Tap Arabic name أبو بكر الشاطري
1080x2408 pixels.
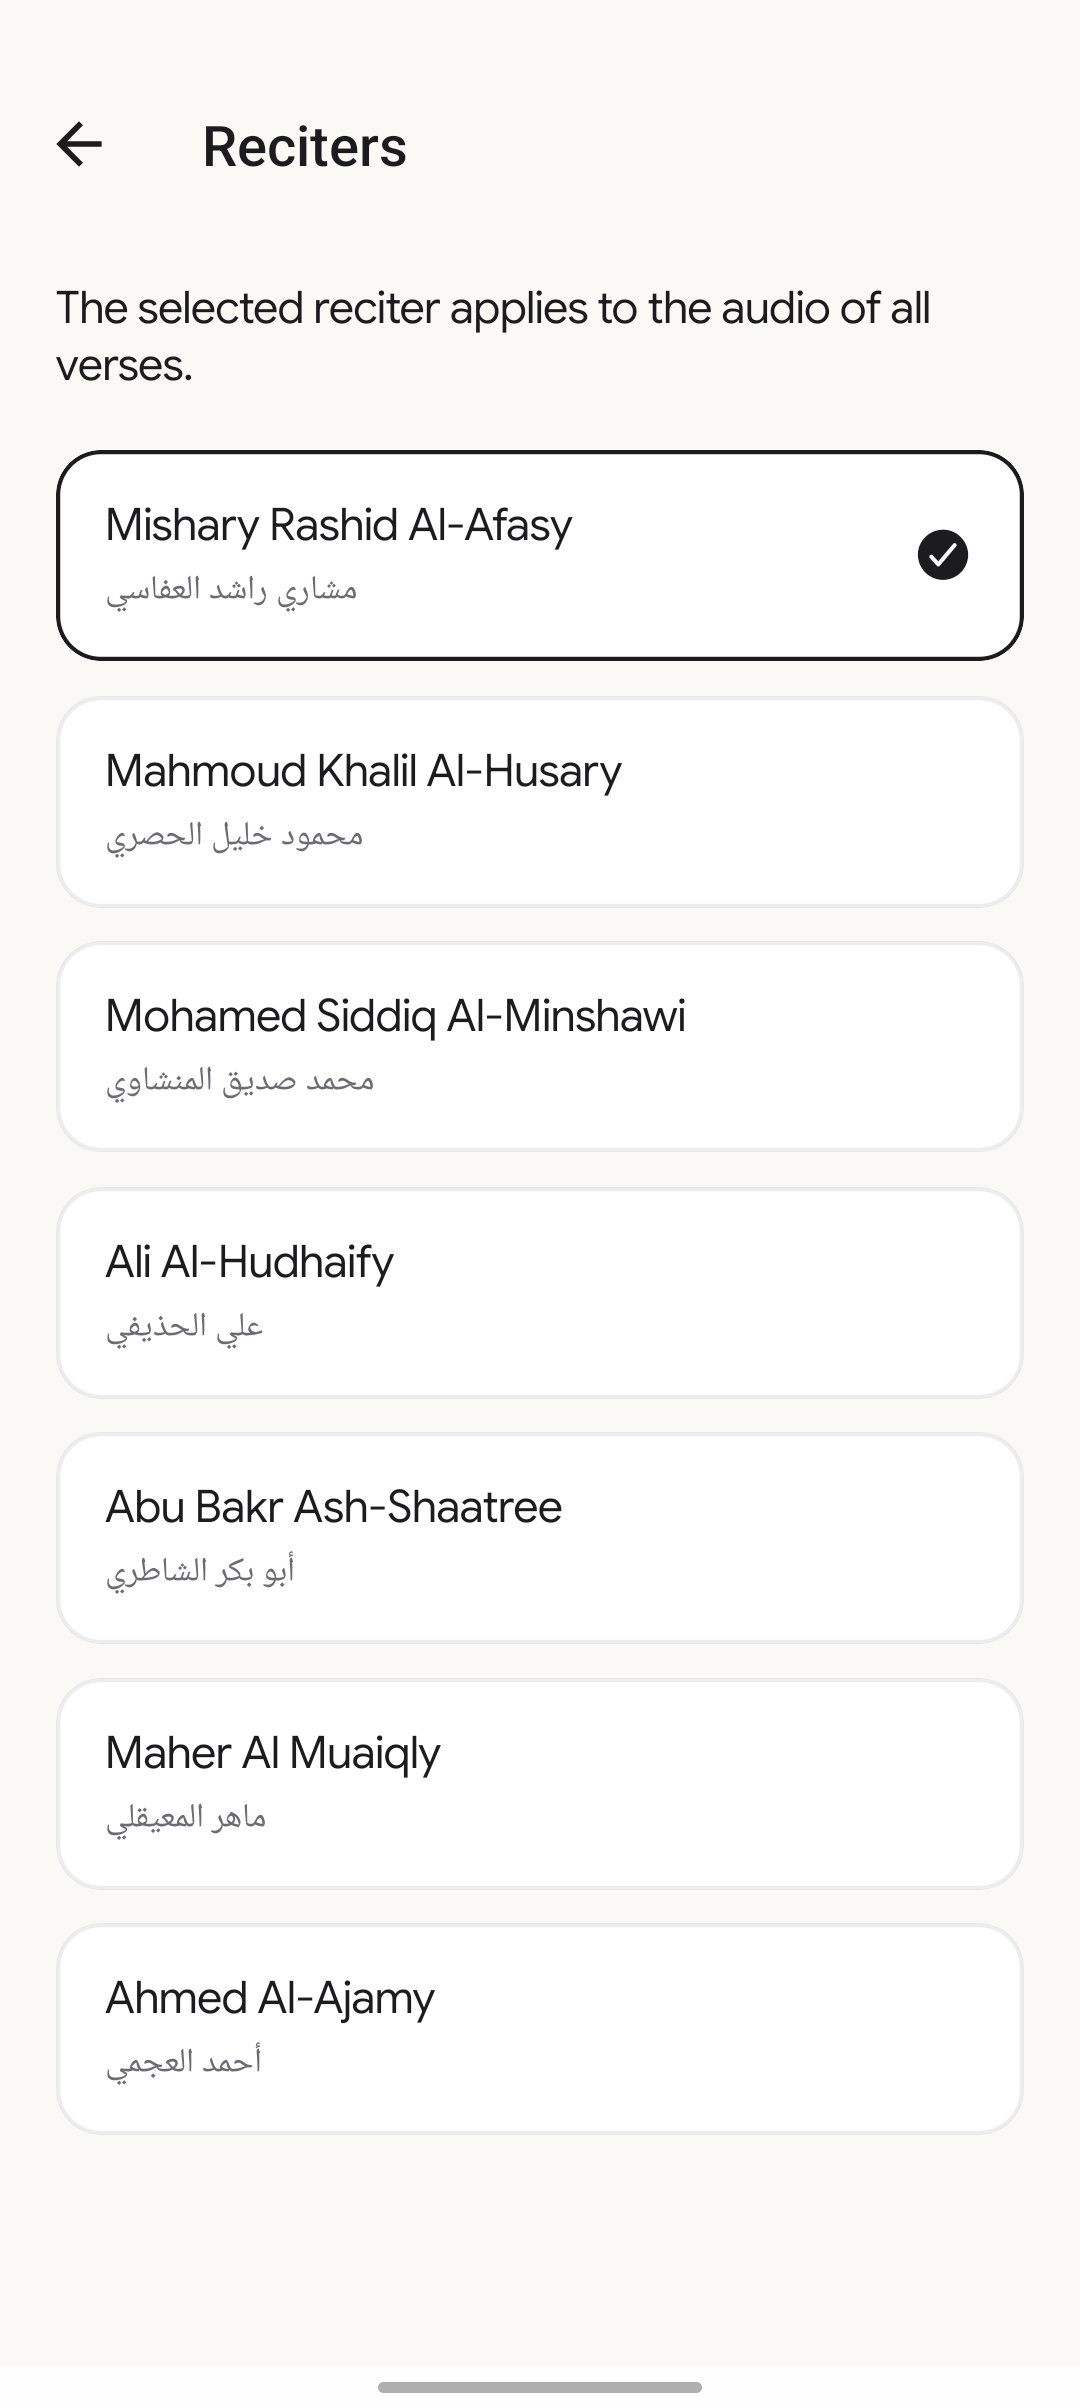pos(200,1571)
